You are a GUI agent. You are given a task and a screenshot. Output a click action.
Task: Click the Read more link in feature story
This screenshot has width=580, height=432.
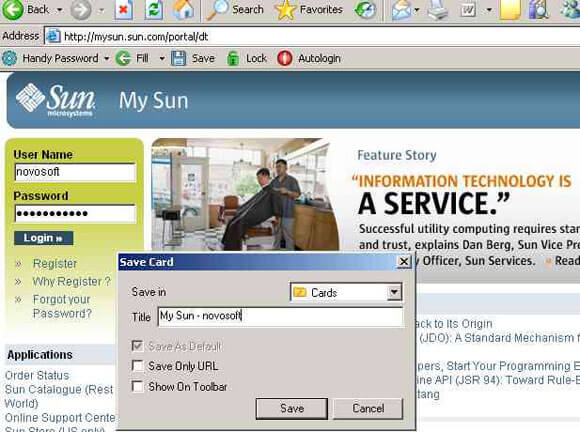point(567,261)
